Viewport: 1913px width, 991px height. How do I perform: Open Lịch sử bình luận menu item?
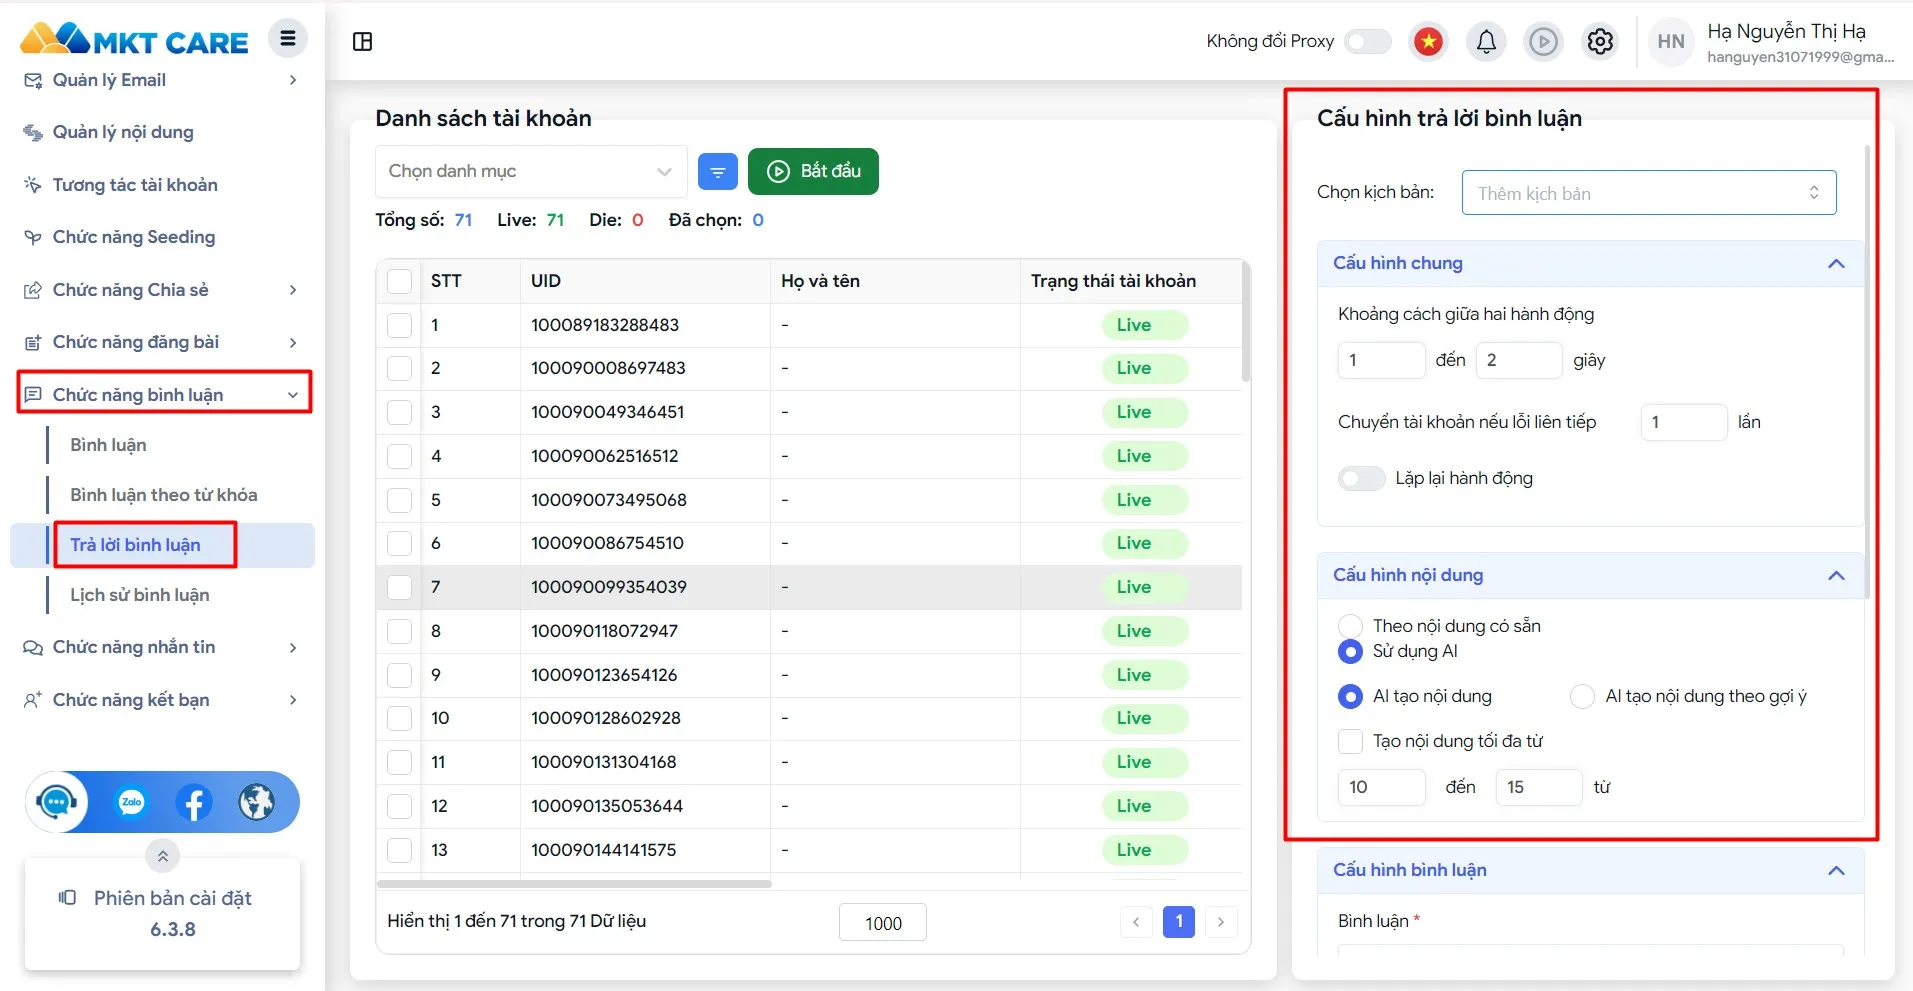[140, 595]
